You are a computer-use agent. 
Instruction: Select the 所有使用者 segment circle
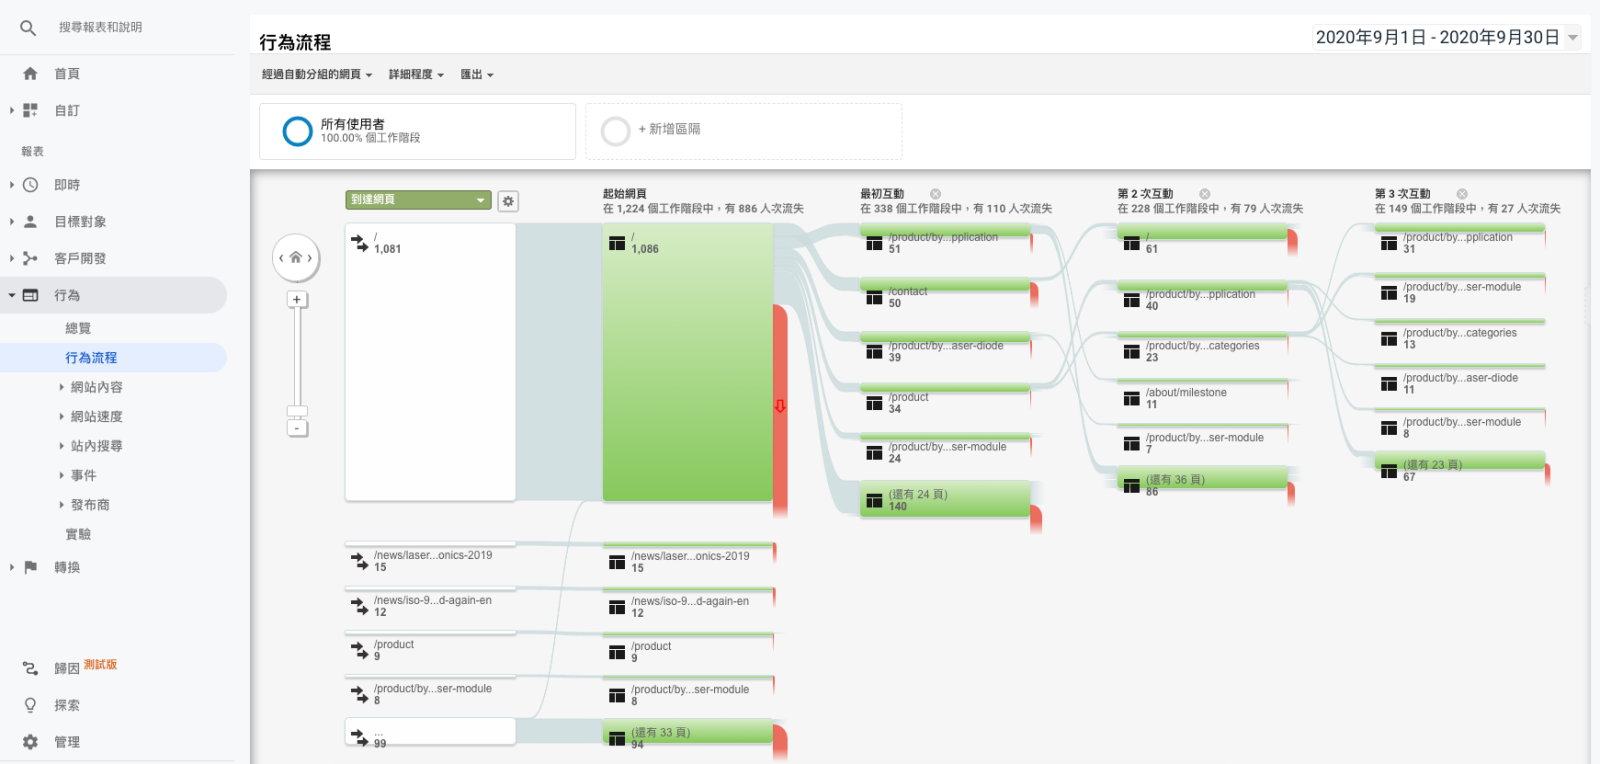298,131
